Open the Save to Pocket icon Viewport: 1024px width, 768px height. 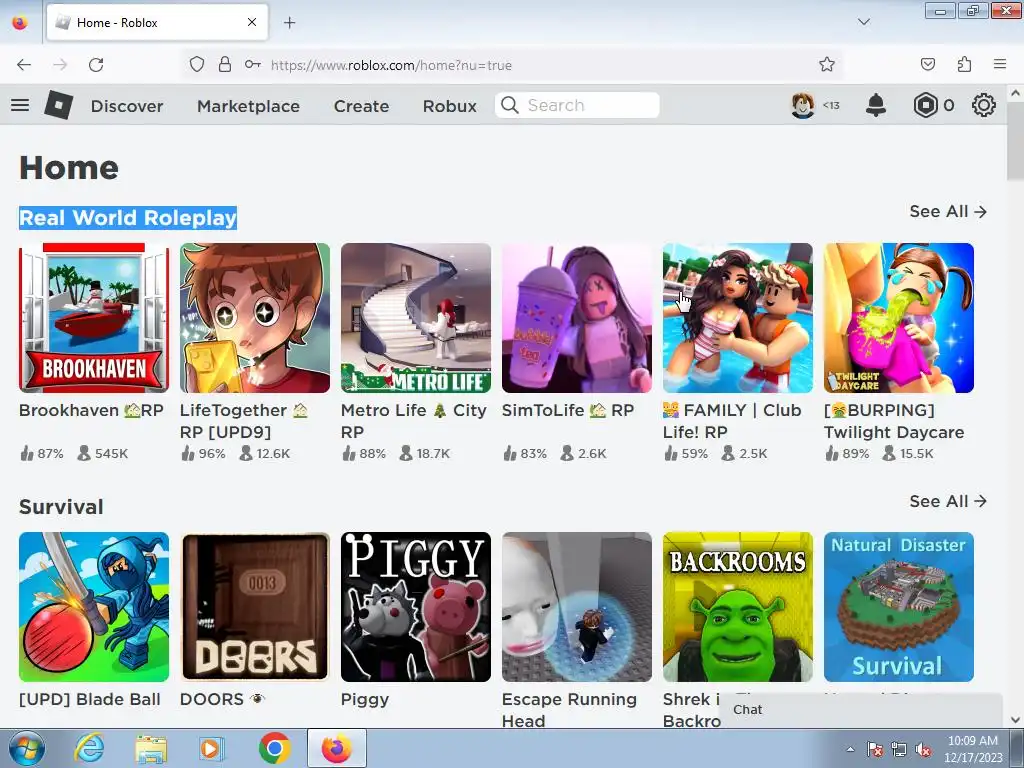point(927,65)
